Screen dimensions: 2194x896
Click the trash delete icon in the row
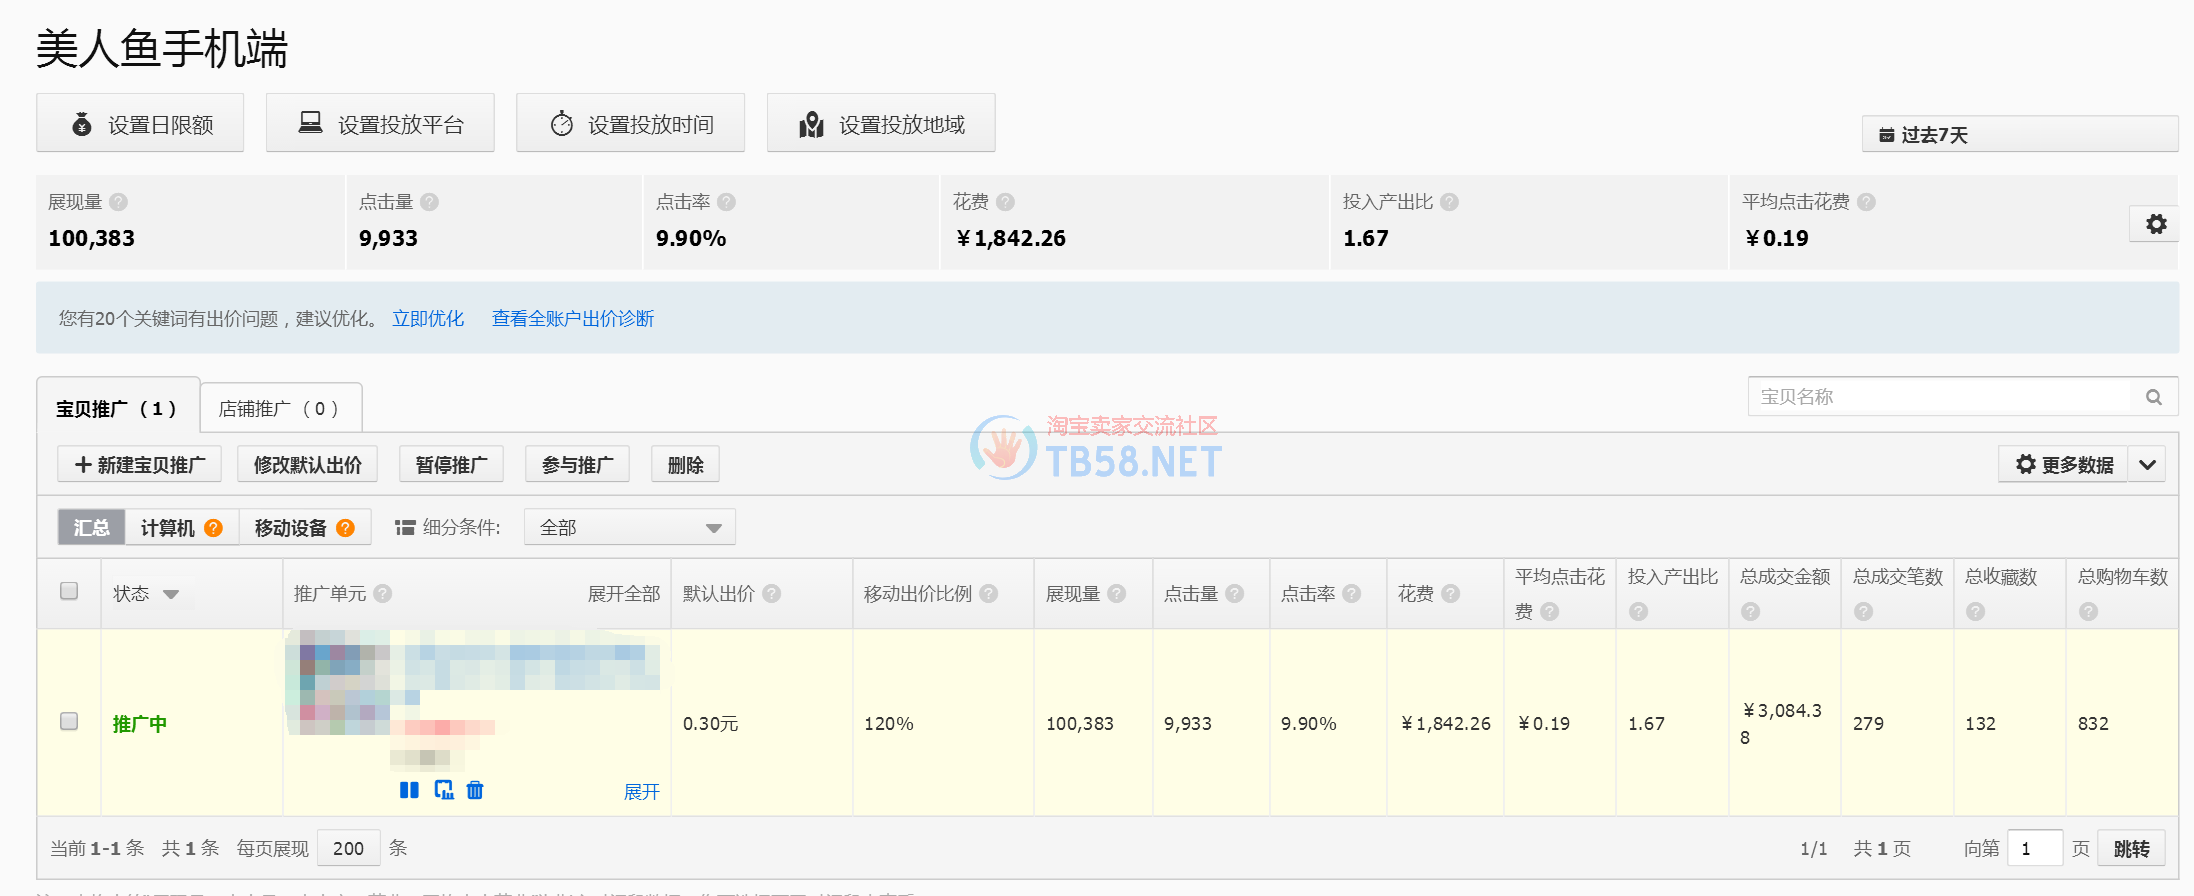475,790
